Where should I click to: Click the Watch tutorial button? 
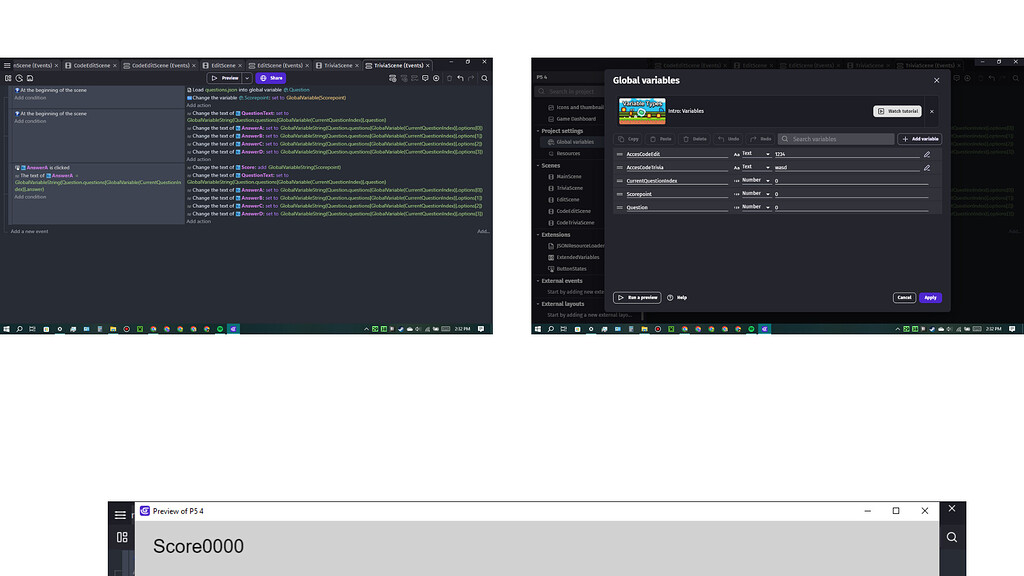click(x=896, y=111)
